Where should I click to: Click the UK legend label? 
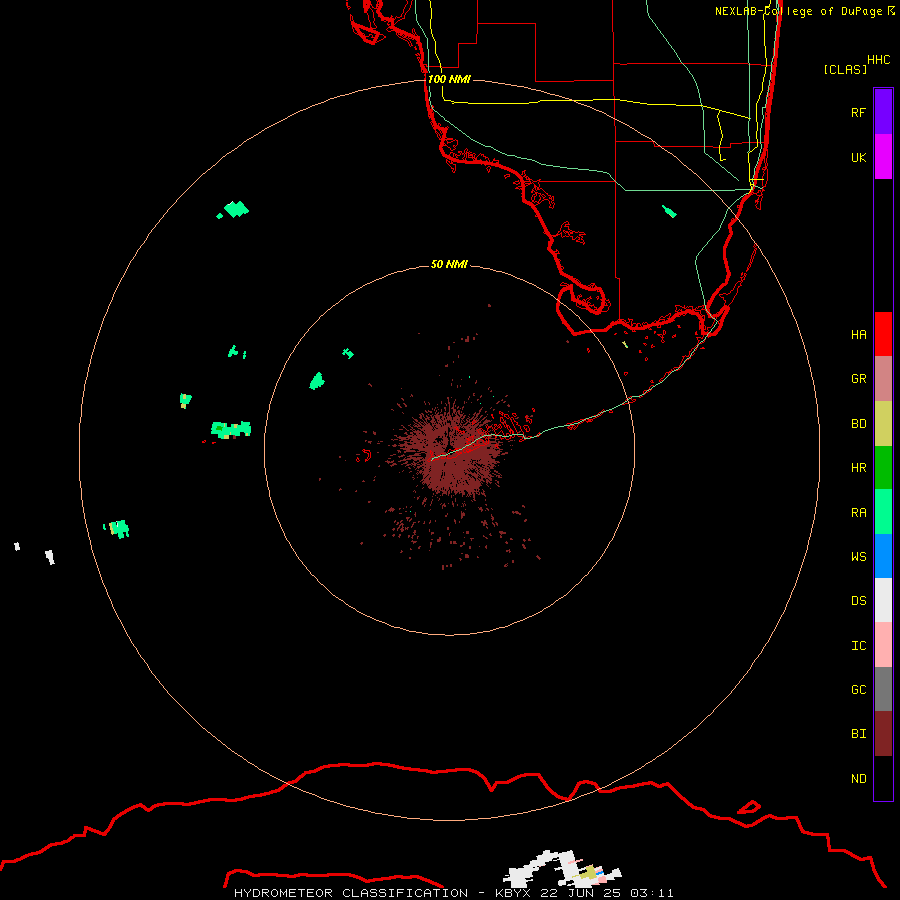[858, 157]
